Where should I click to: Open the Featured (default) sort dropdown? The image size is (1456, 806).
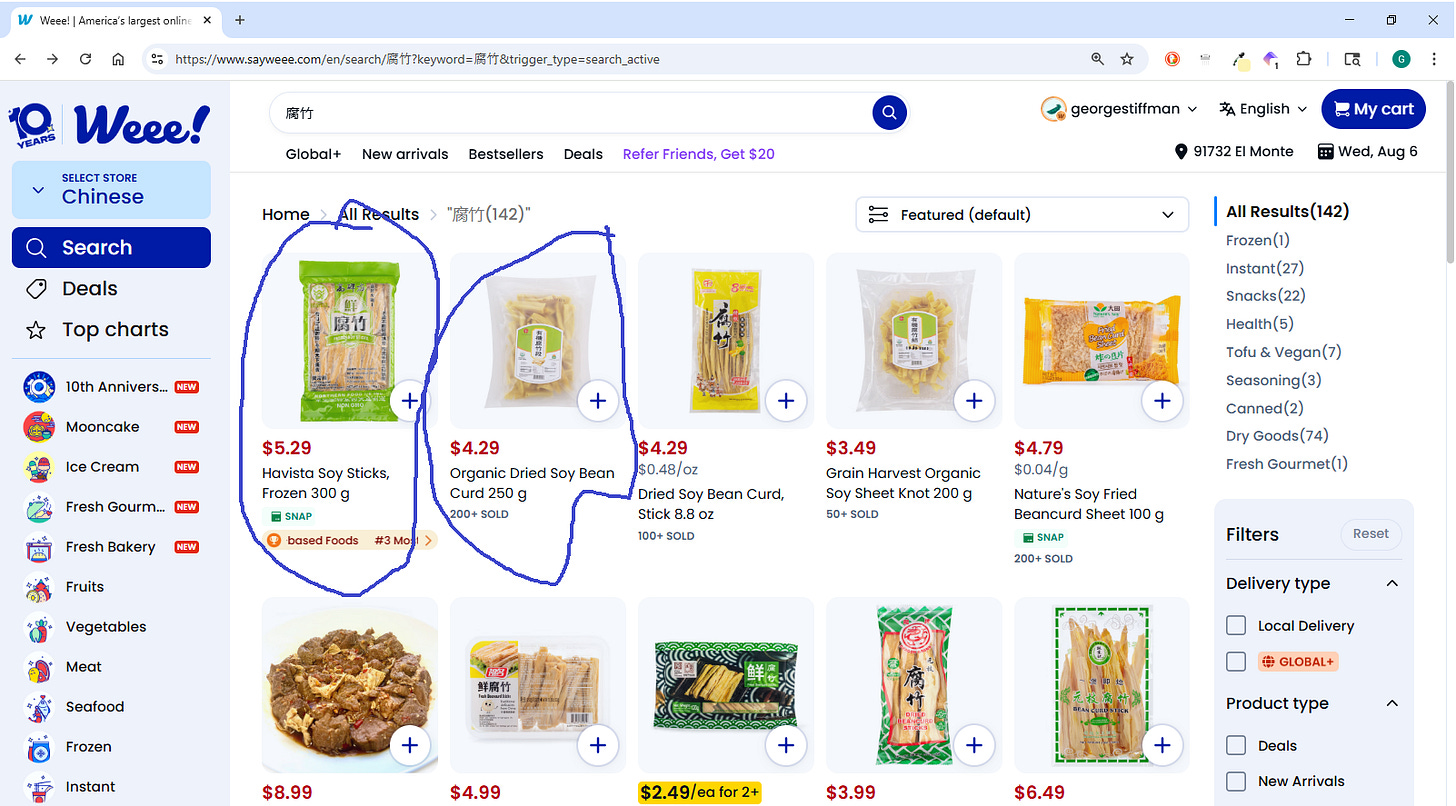1022,215
